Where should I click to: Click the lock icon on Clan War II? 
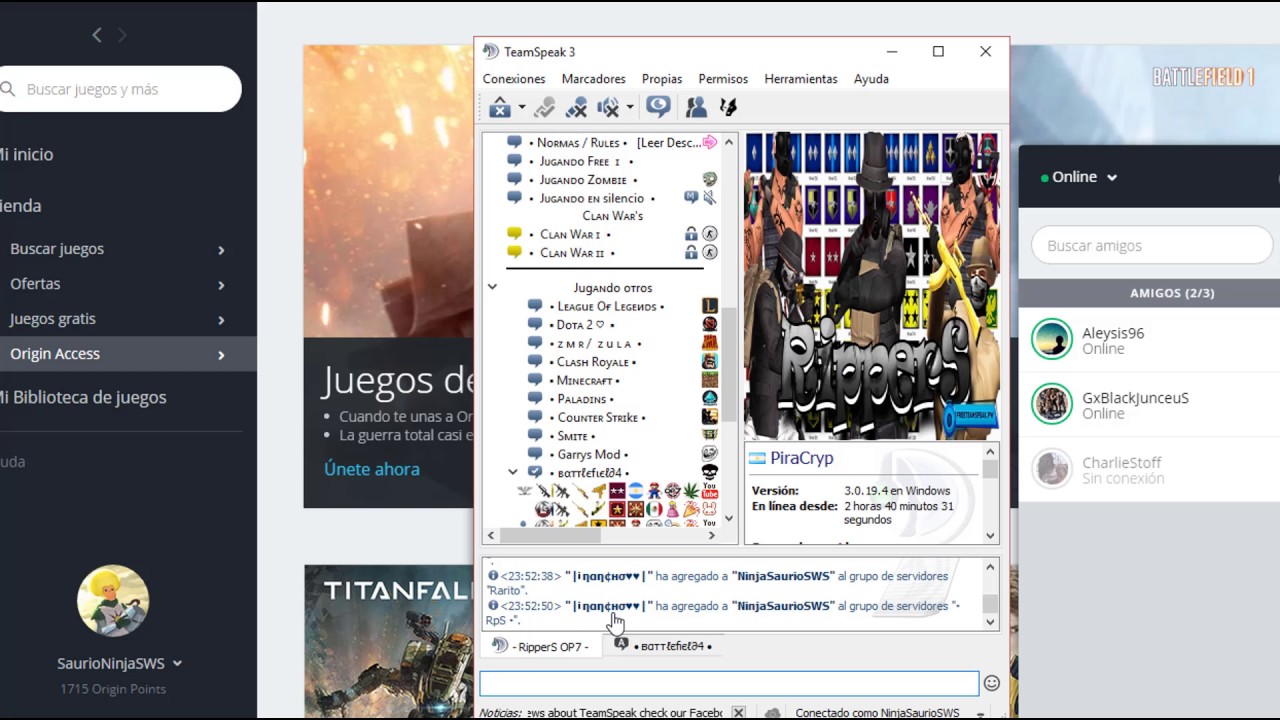[691, 253]
